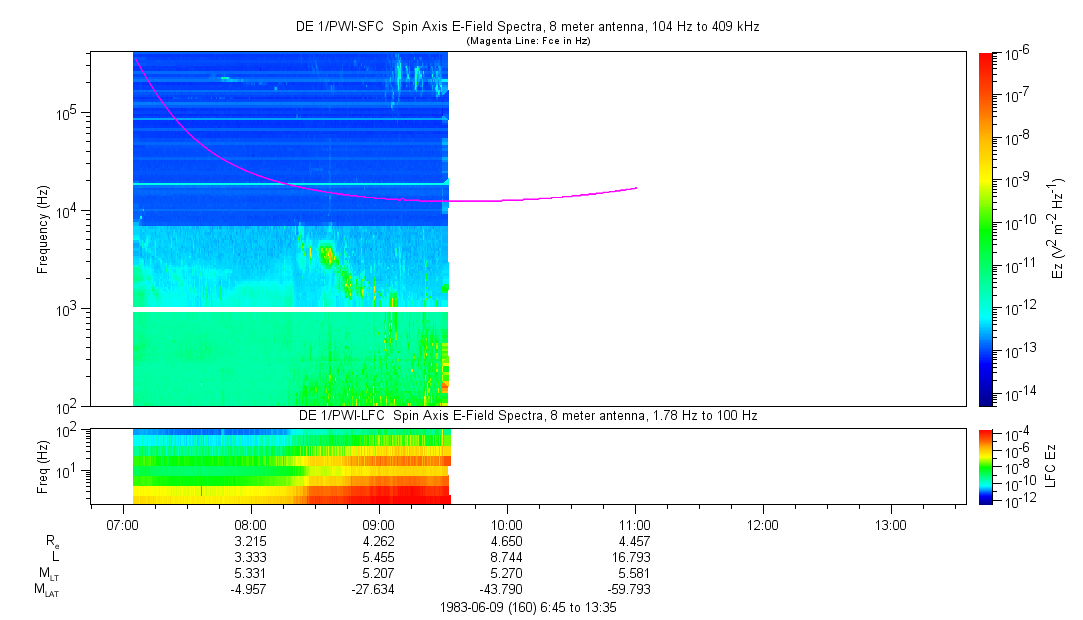Click the 'Freq (Hz)' lower axis label
The height and width of the screenshot is (620, 1083).
click(43, 467)
